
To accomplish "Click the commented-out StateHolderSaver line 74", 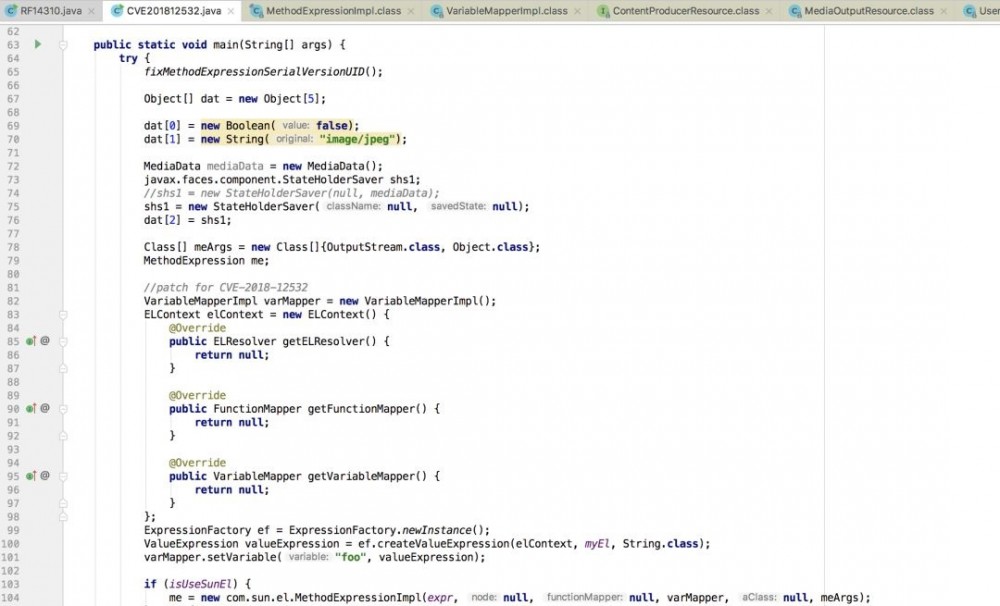I will point(291,193).
